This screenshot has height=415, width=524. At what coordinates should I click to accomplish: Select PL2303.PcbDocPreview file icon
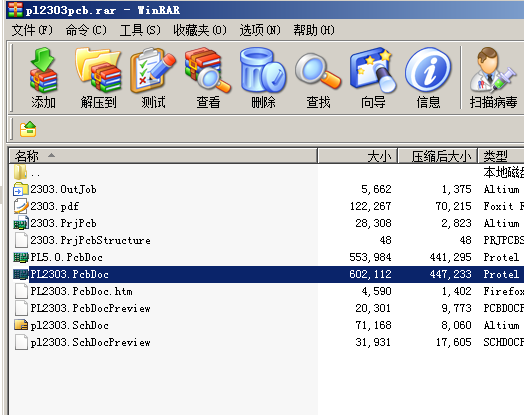click(x=21, y=308)
